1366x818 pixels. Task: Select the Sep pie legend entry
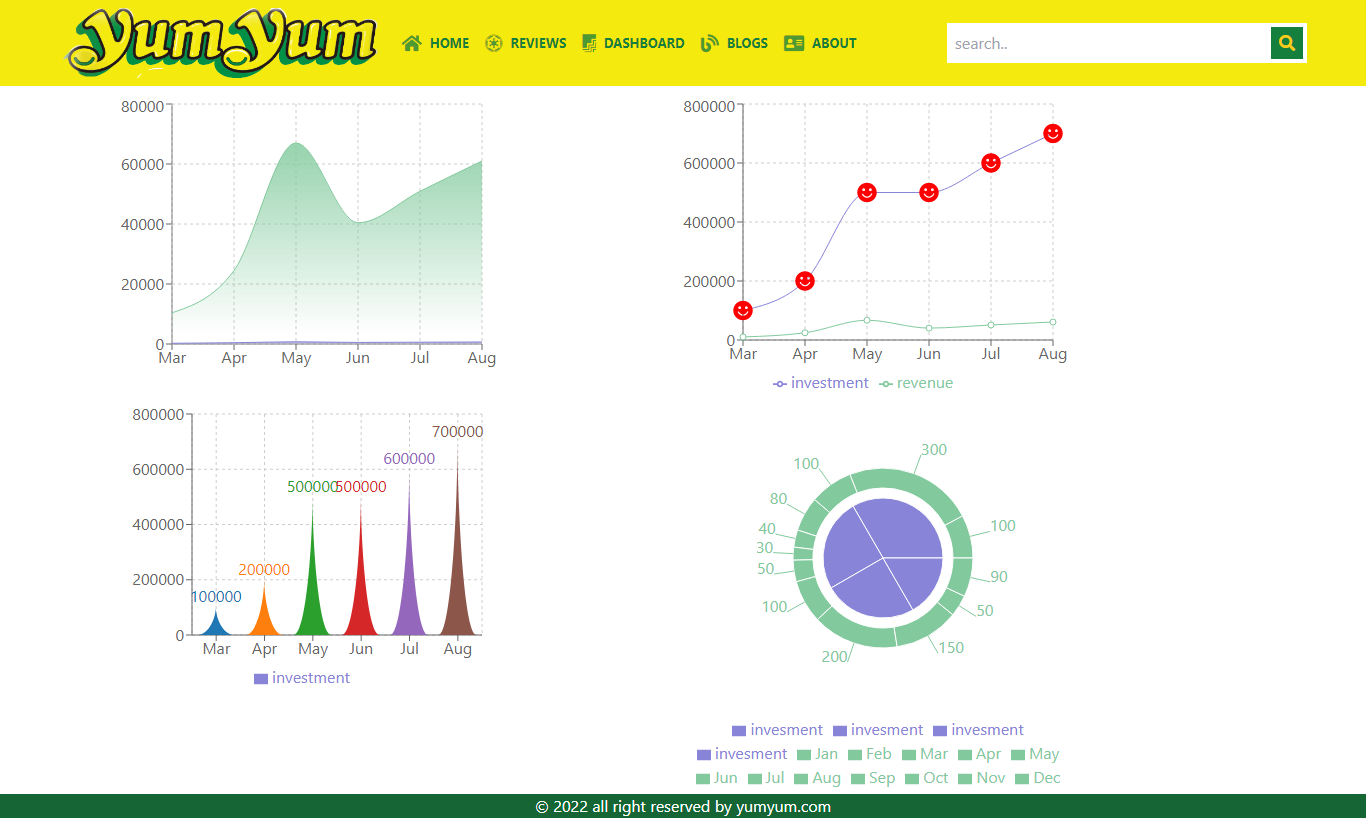pos(873,778)
